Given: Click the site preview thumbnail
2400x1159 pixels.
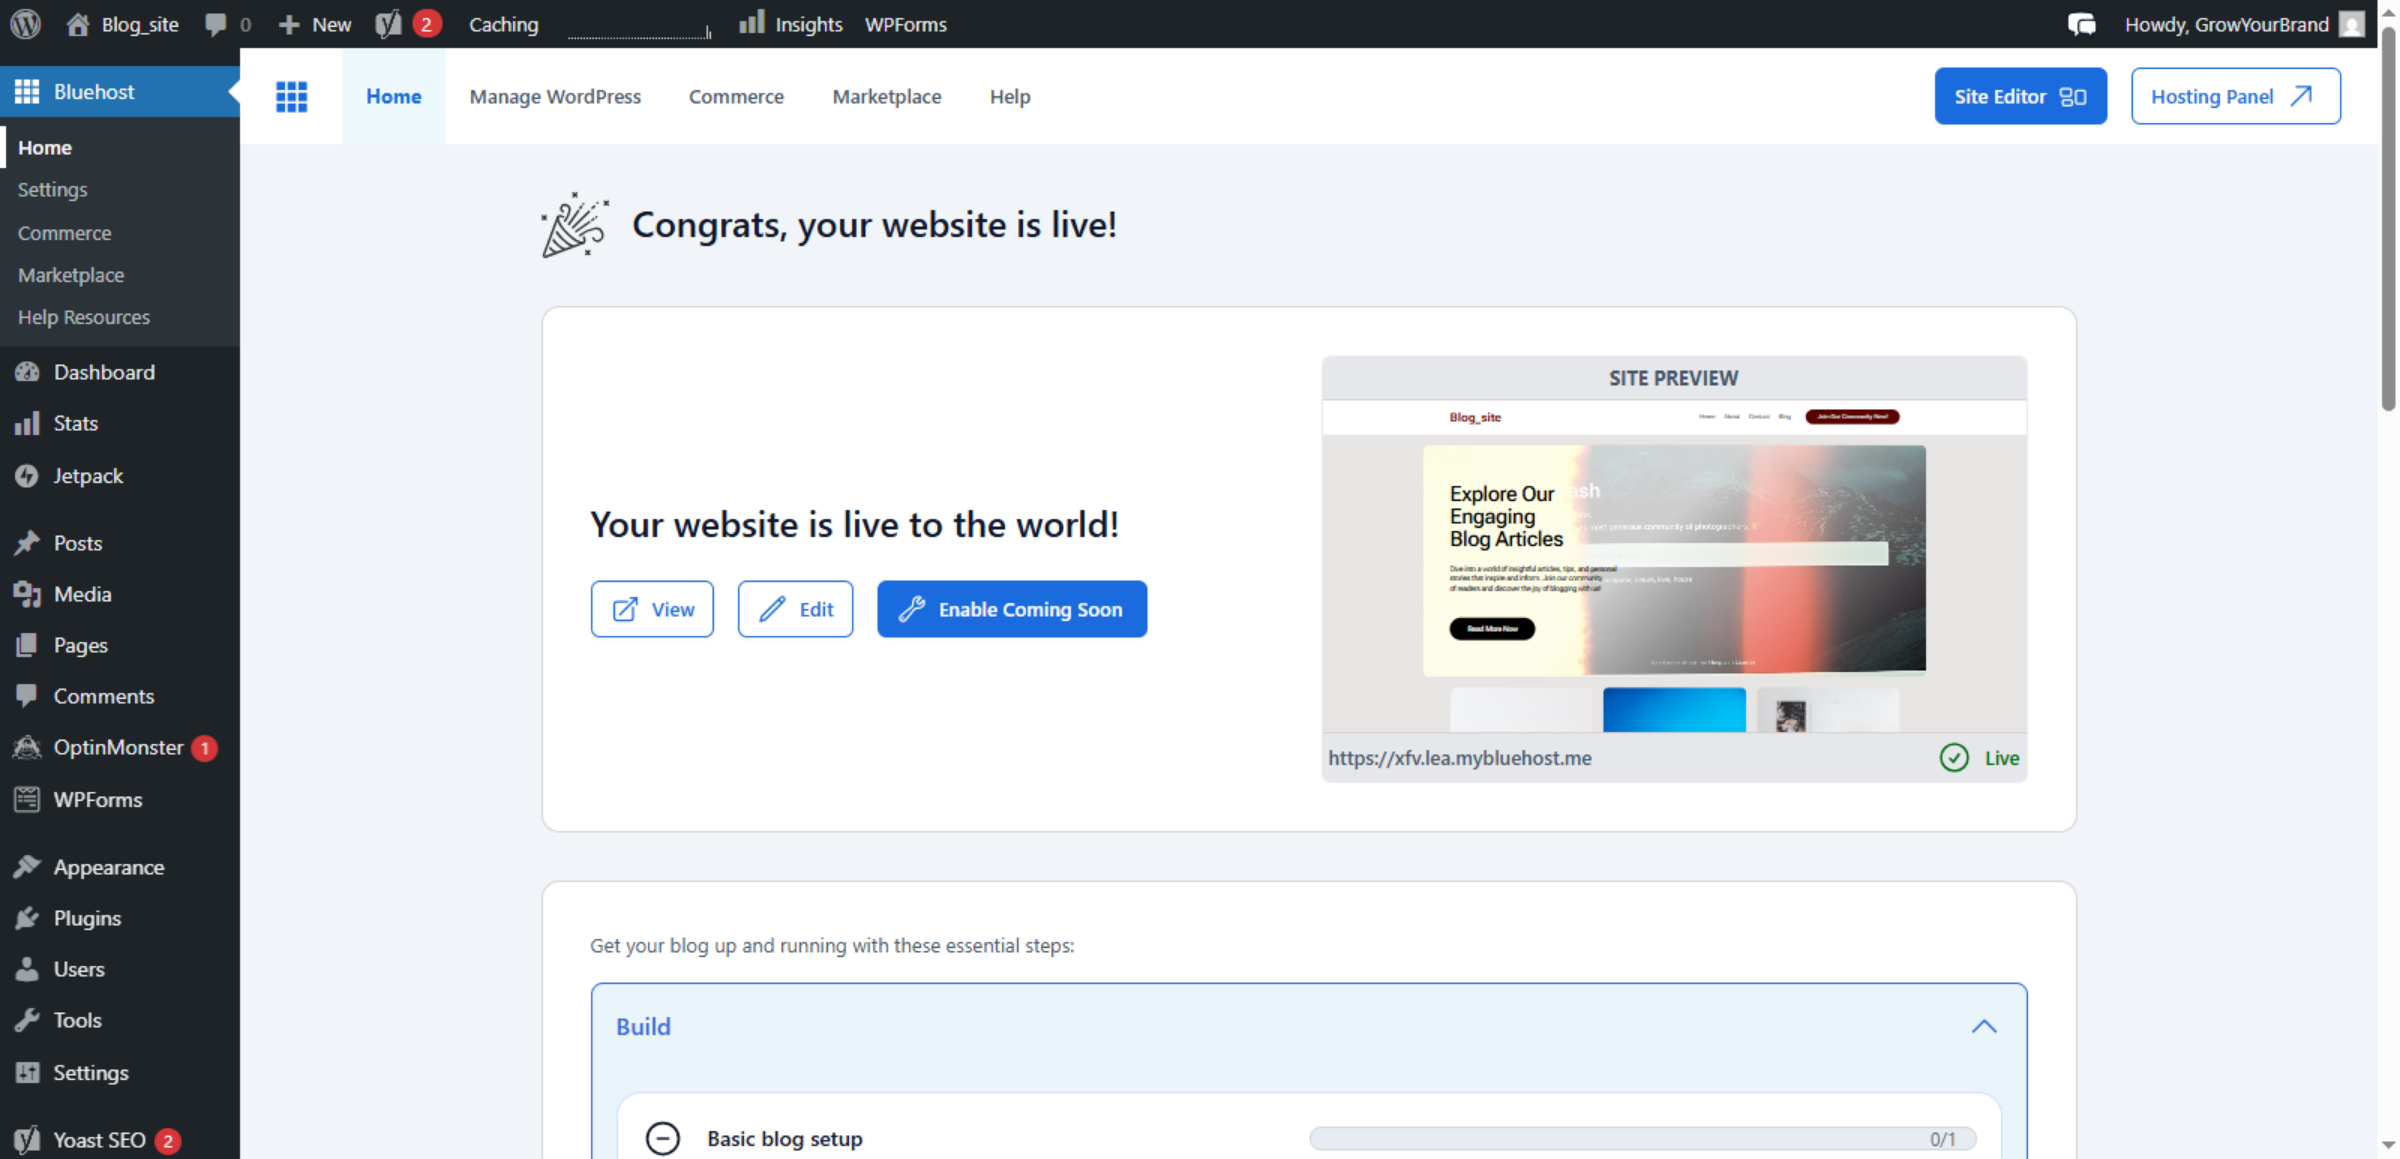Looking at the screenshot, I should click(x=1674, y=565).
